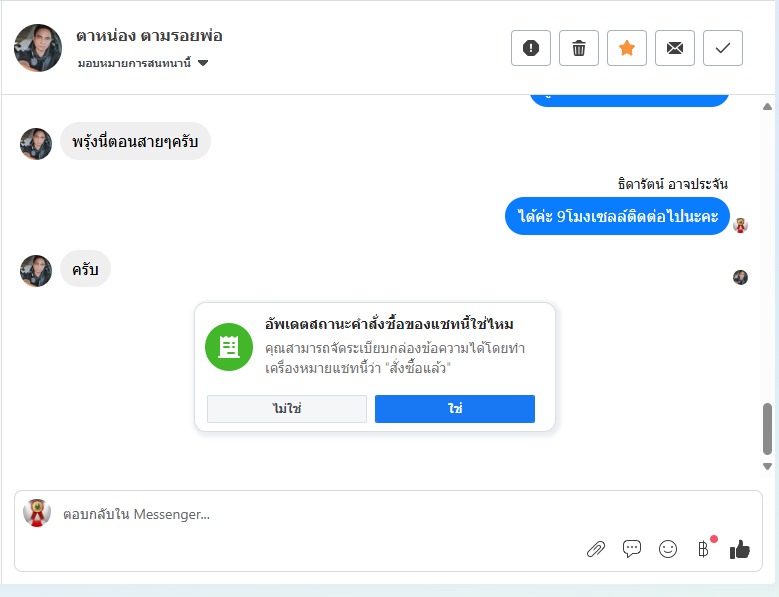
Task: Mark conversation unread with envelope icon
Action: pos(675,48)
